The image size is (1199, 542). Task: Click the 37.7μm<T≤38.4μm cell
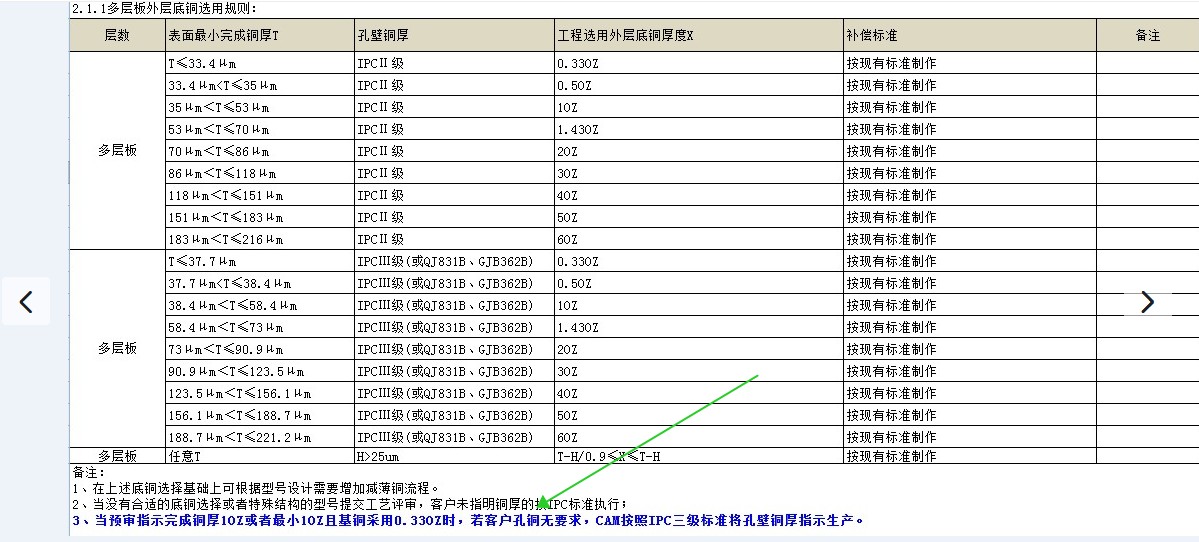click(260, 284)
